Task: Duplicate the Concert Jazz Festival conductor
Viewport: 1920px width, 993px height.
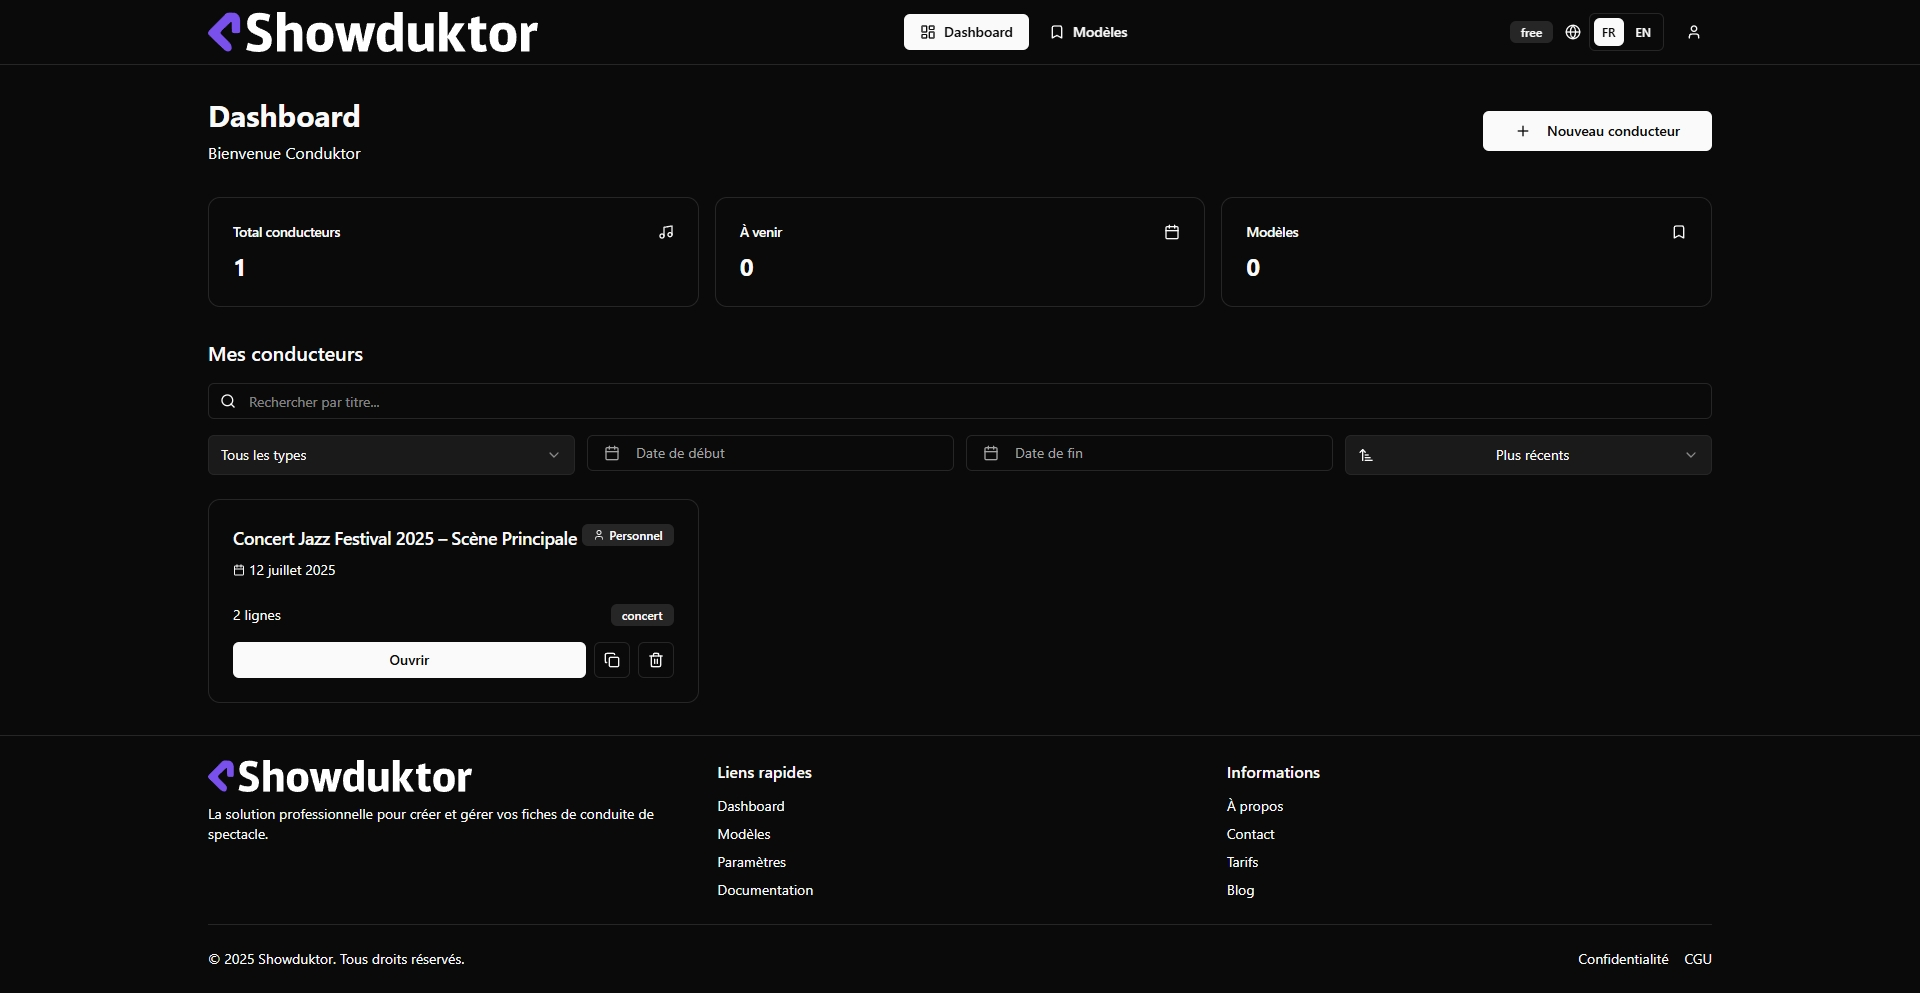Action: pyautogui.click(x=612, y=660)
